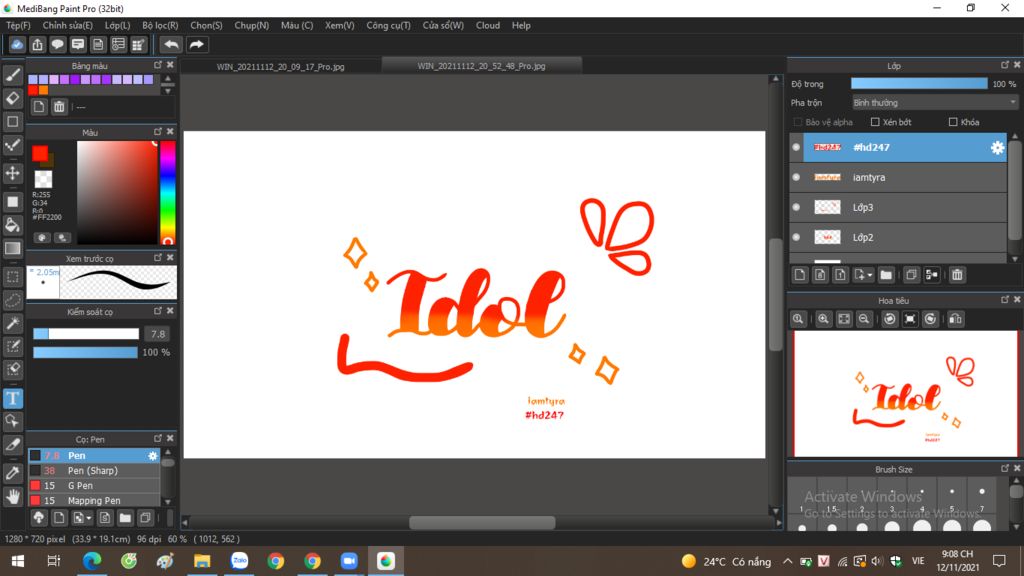Open File Explorer from the taskbar
The image size is (1024, 576).
click(202, 561)
